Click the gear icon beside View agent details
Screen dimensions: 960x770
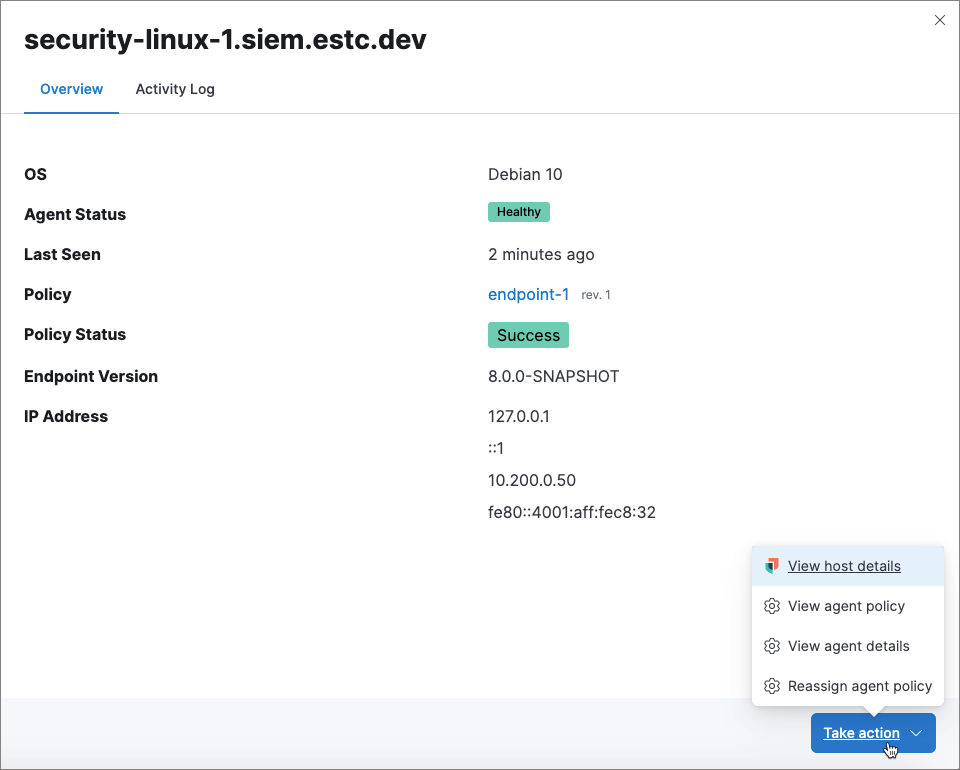771,646
